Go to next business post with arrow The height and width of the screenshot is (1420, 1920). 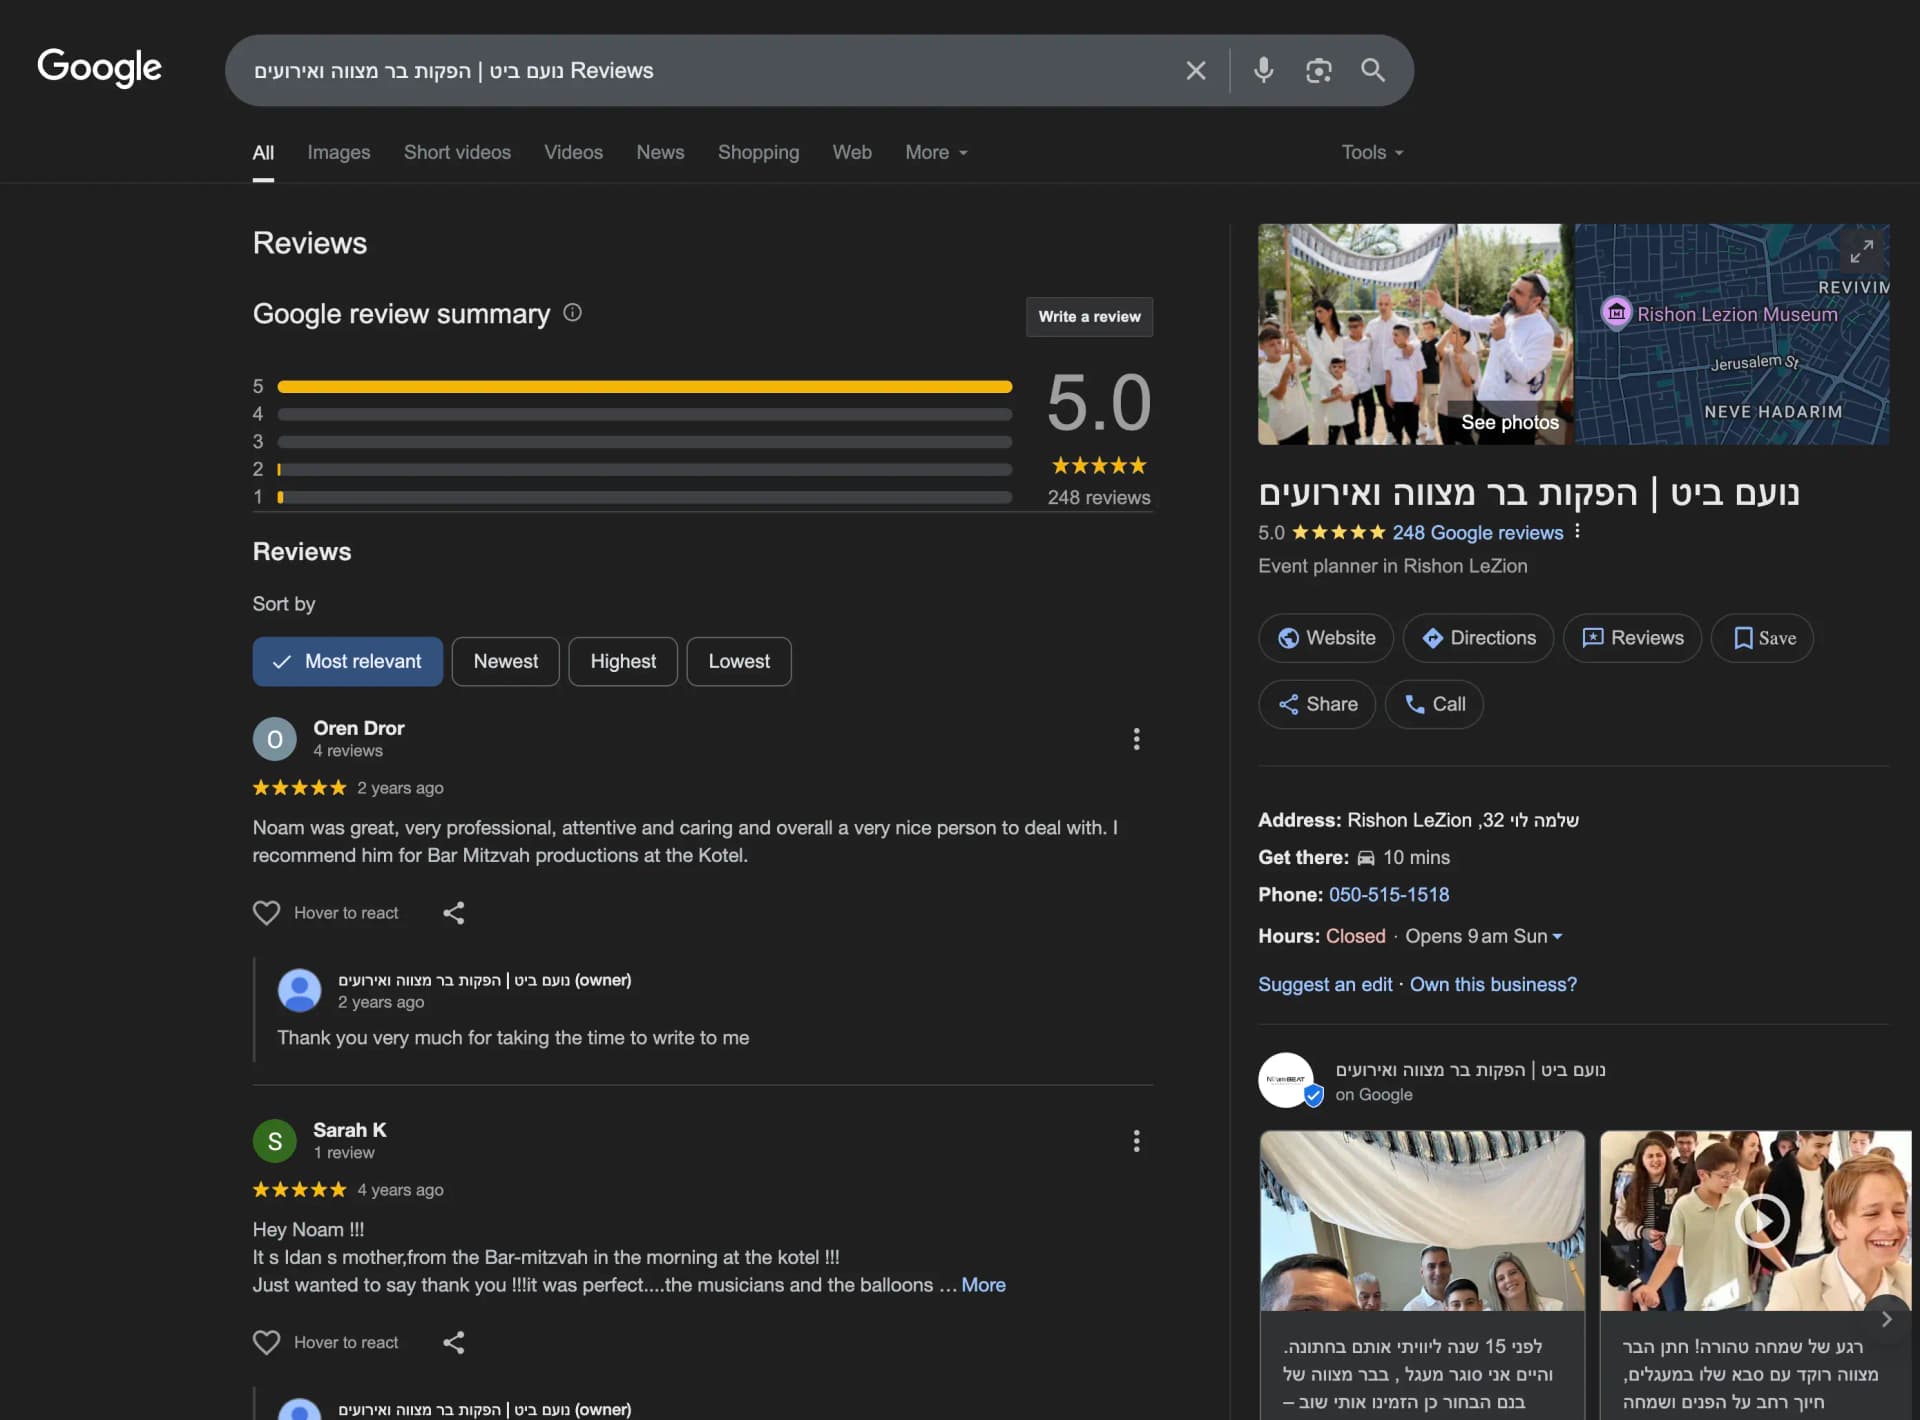(1886, 1319)
